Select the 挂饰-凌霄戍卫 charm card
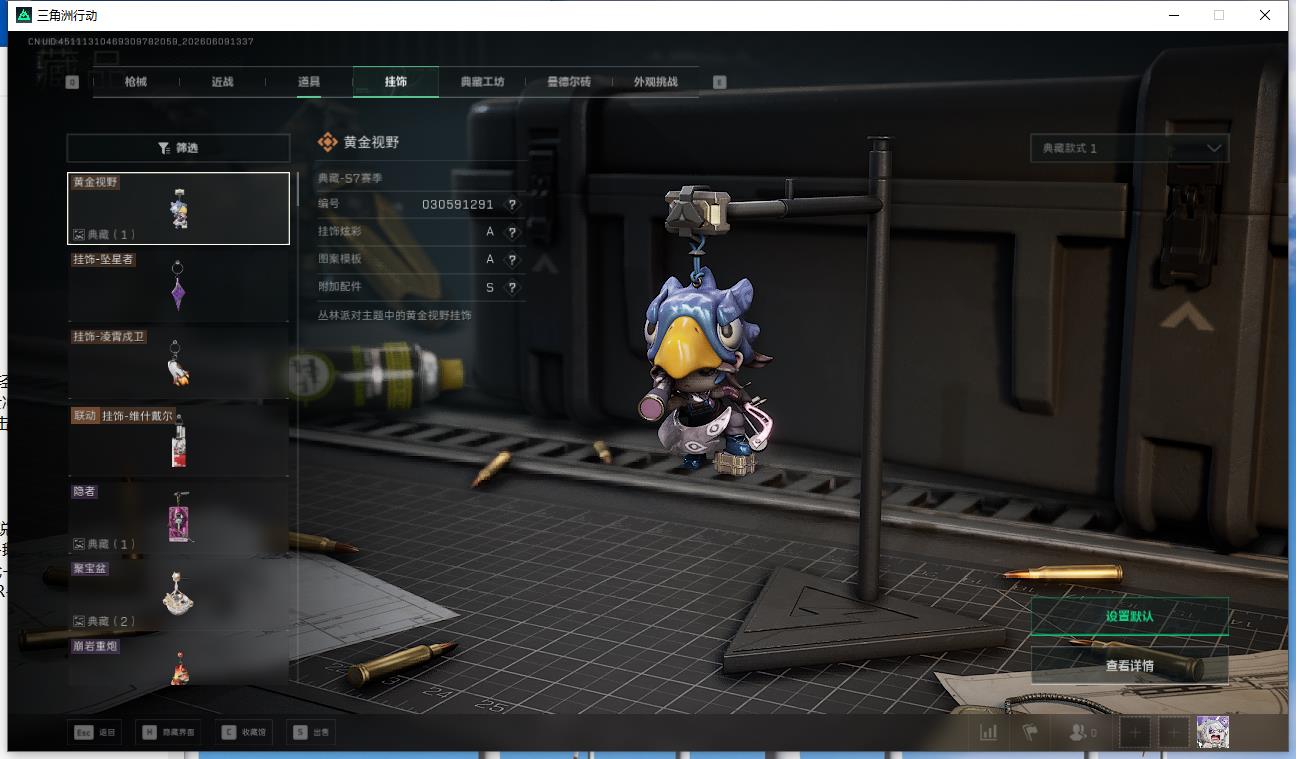Image resolution: width=1296 pixels, height=759 pixels. 178,363
